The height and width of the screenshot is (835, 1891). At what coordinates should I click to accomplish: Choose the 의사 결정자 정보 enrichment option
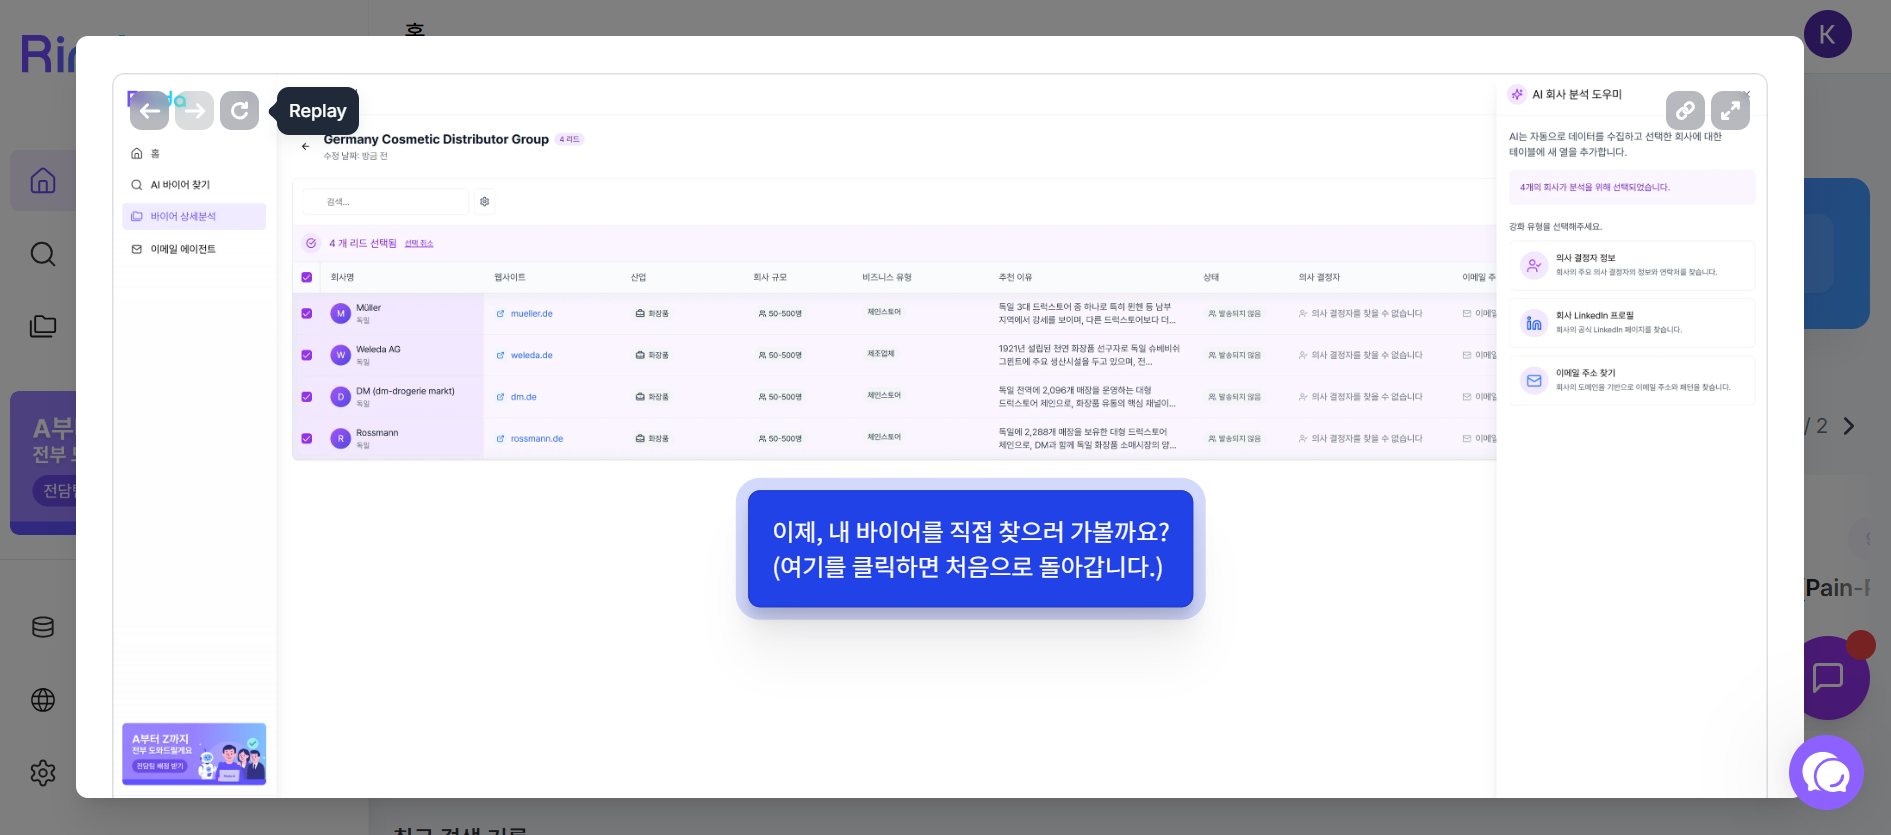(x=1631, y=265)
